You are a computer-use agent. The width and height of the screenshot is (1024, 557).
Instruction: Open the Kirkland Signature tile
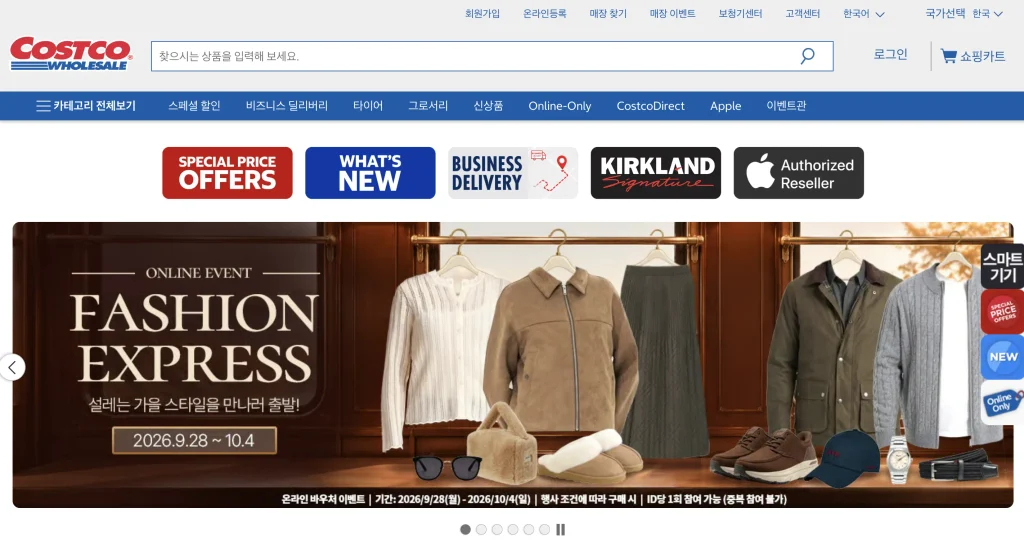click(656, 173)
